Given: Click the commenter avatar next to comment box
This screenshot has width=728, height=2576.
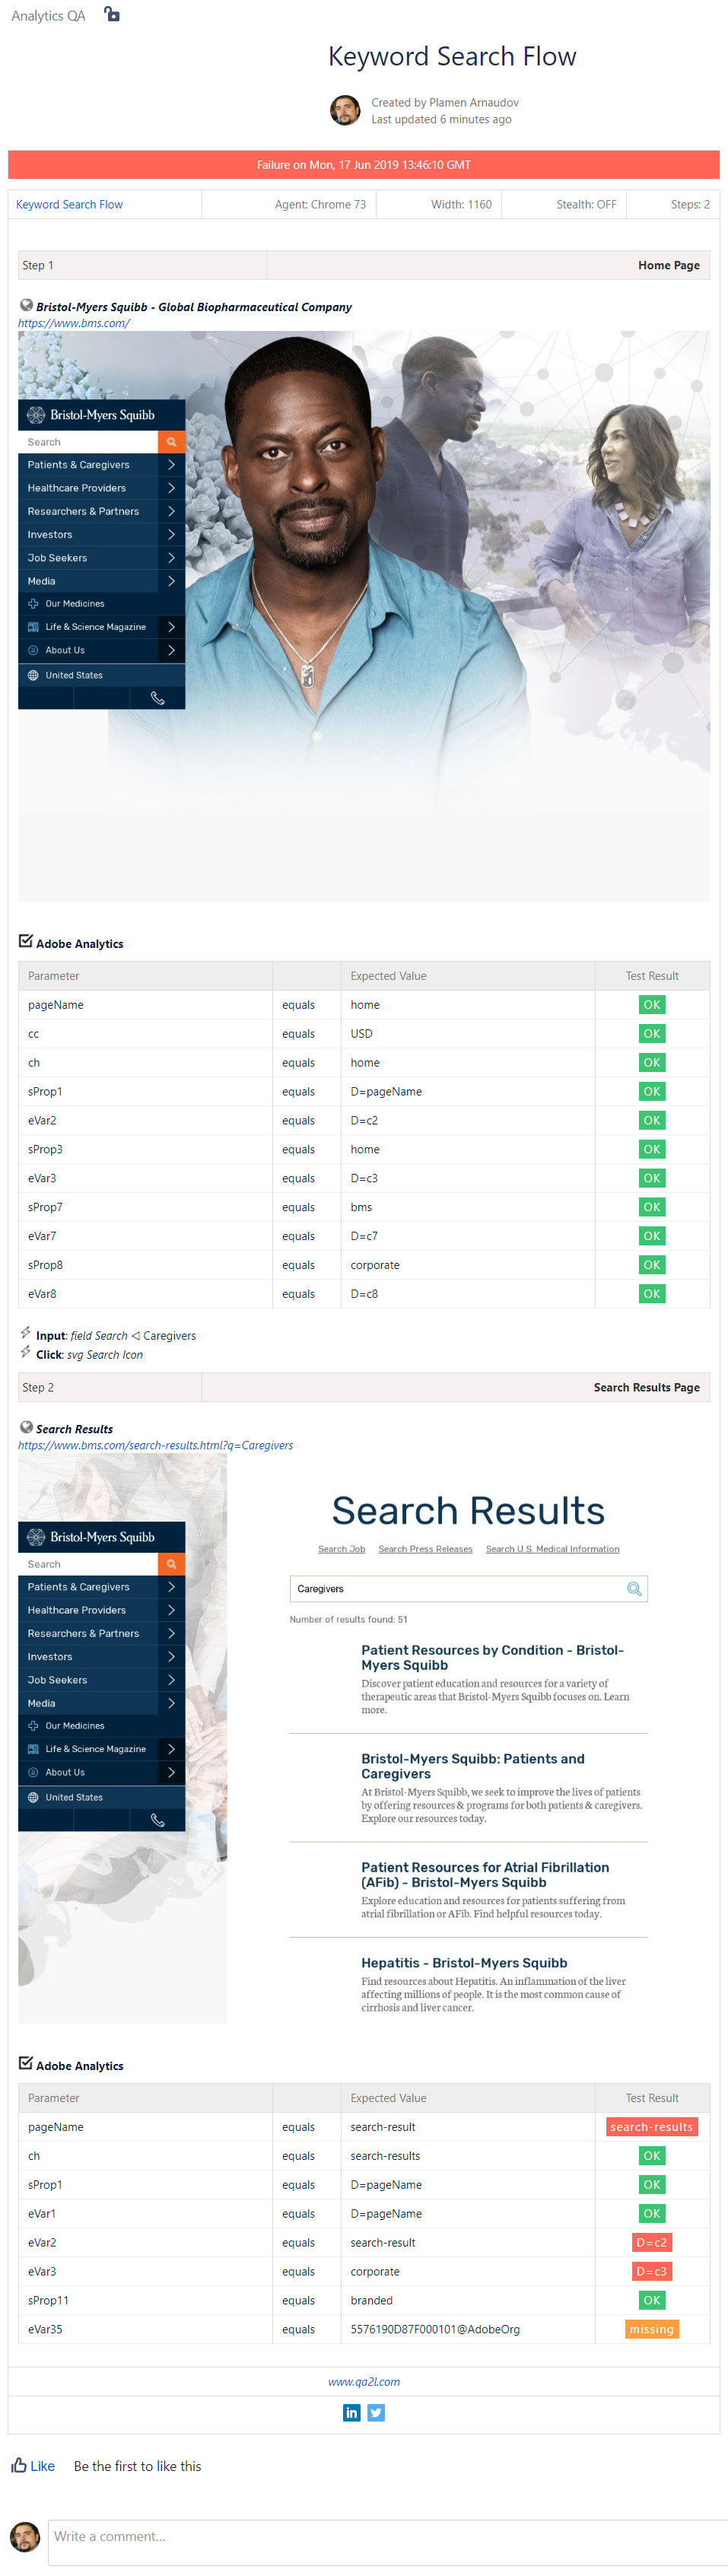Looking at the screenshot, I should pyautogui.click(x=25, y=2536).
